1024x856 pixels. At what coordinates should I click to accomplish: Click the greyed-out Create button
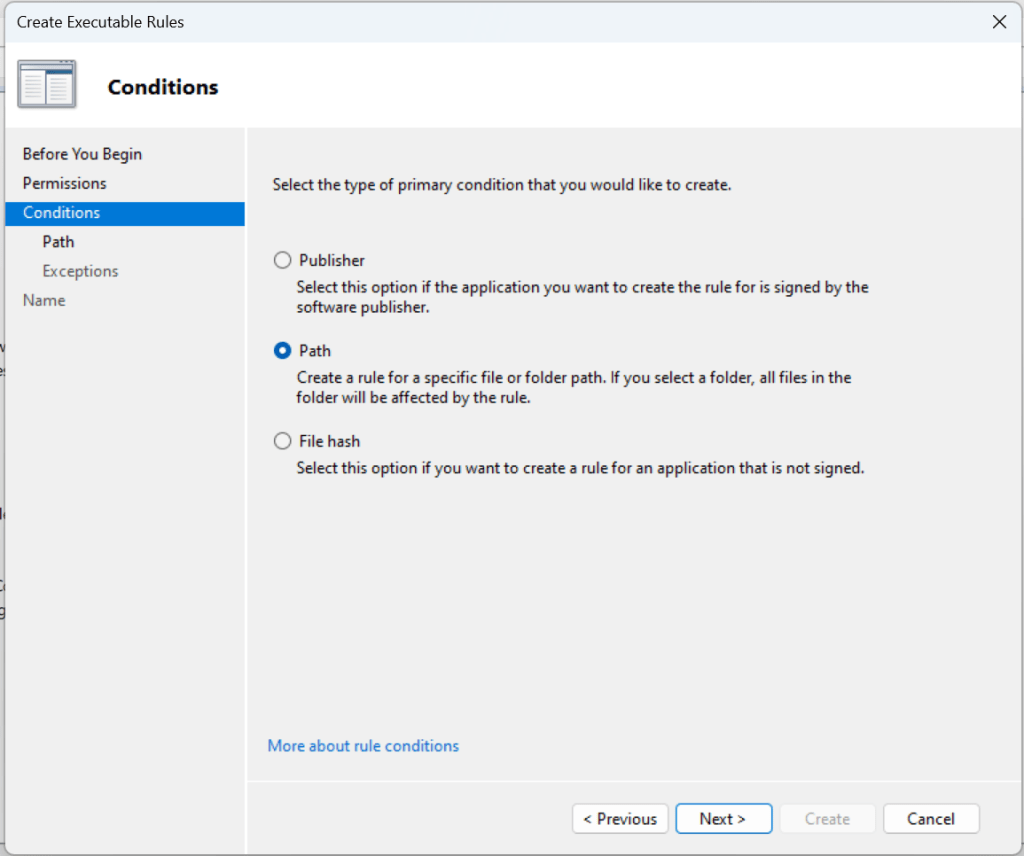pyautogui.click(x=827, y=819)
